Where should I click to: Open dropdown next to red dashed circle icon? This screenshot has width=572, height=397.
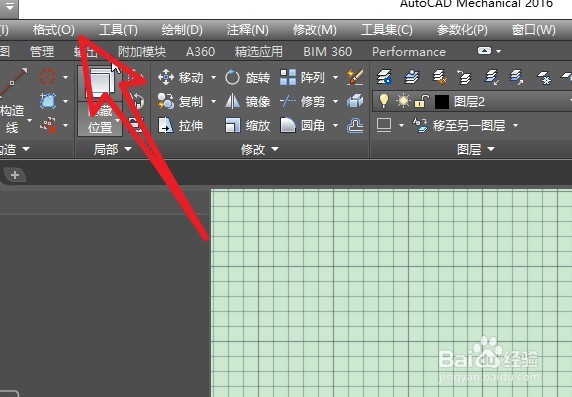[66, 77]
